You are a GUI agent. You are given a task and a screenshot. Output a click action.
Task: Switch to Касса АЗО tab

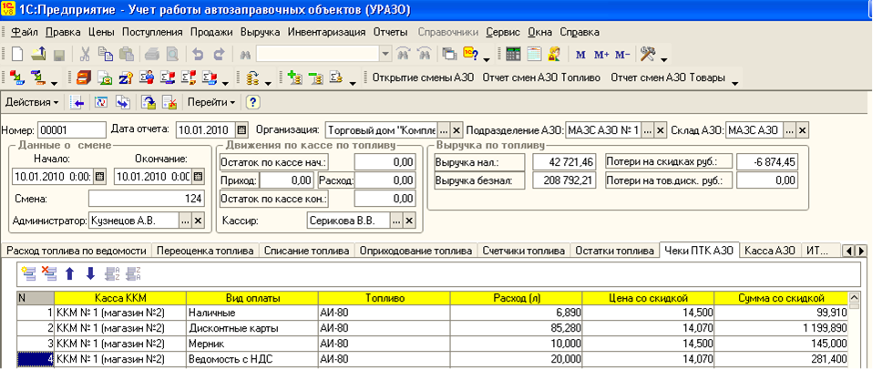[771, 250]
